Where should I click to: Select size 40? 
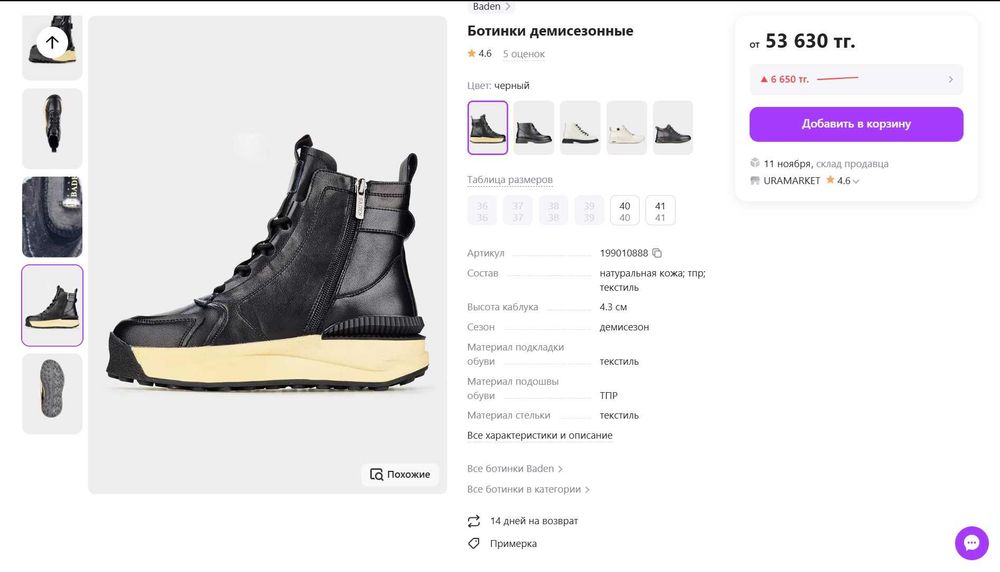(625, 211)
